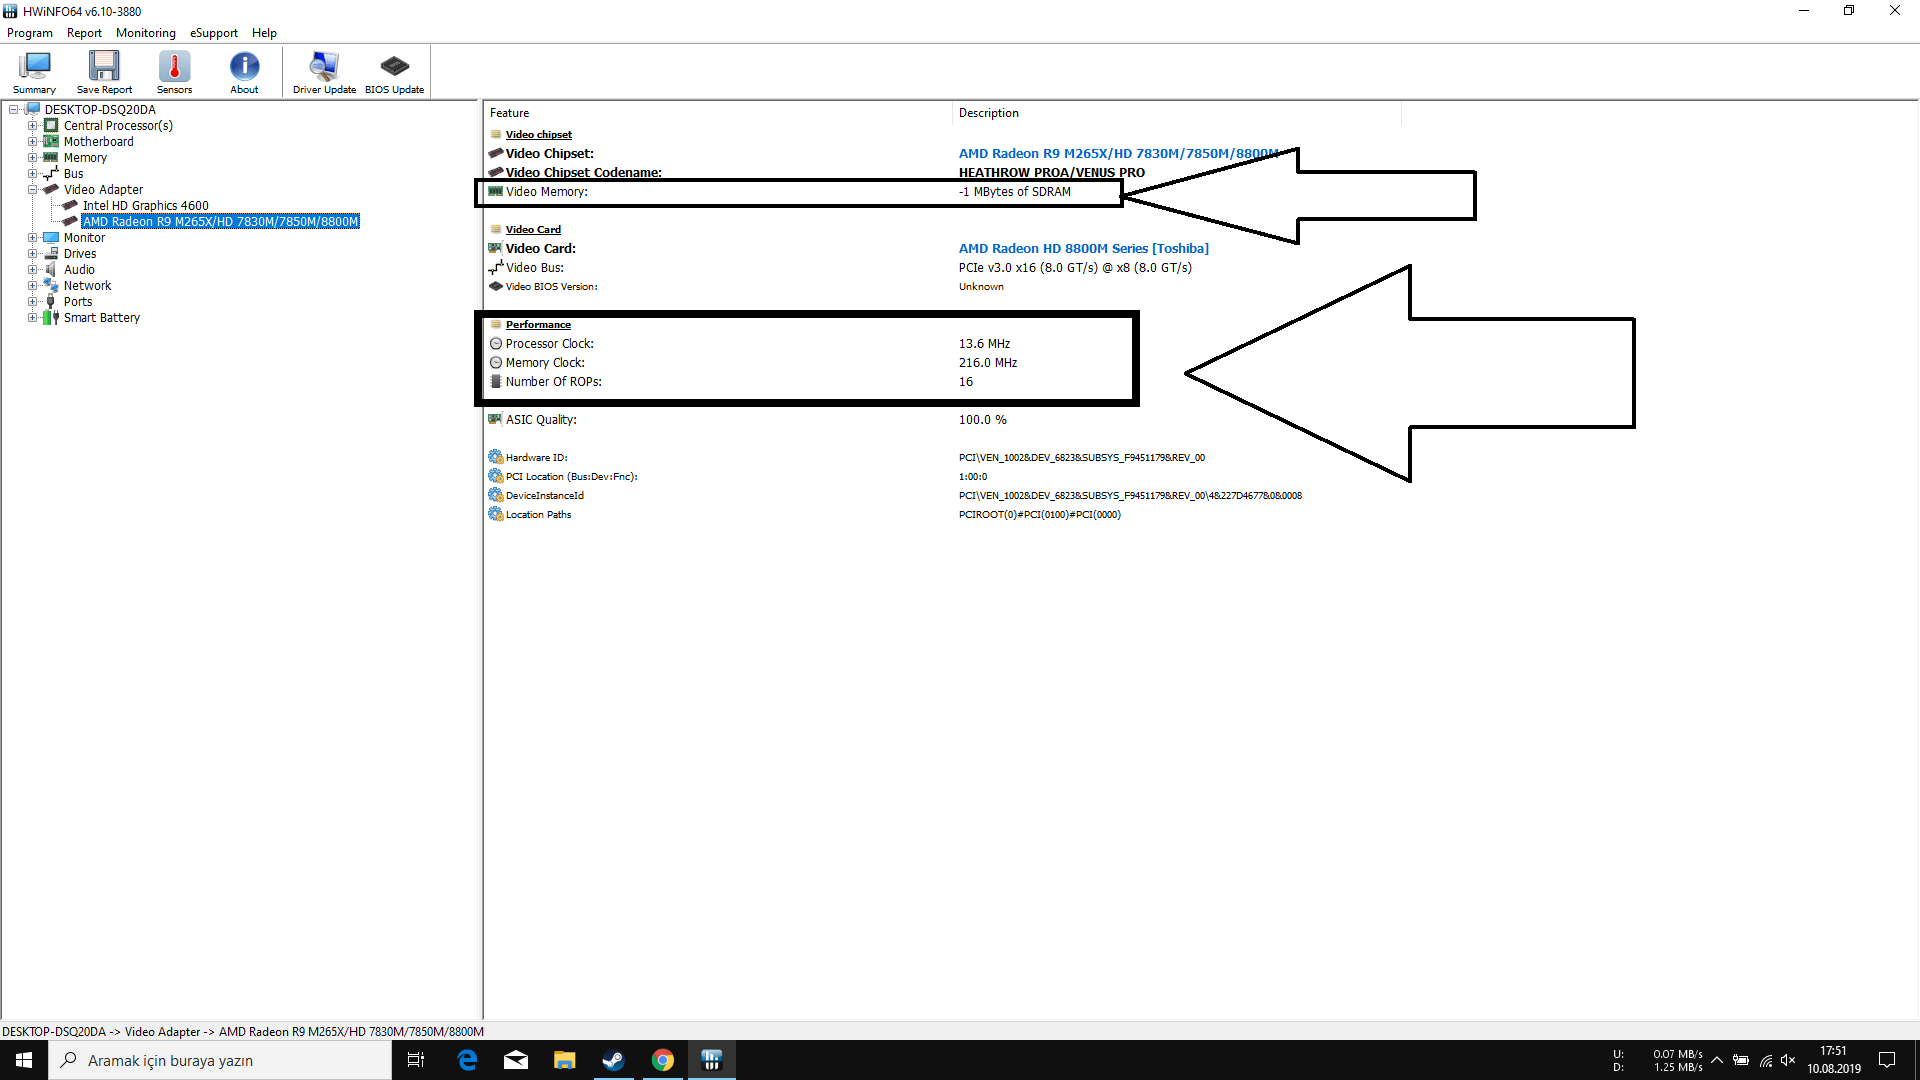The width and height of the screenshot is (1920, 1080).
Task: Launch Driver Update from toolbar
Action: click(x=324, y=72)
